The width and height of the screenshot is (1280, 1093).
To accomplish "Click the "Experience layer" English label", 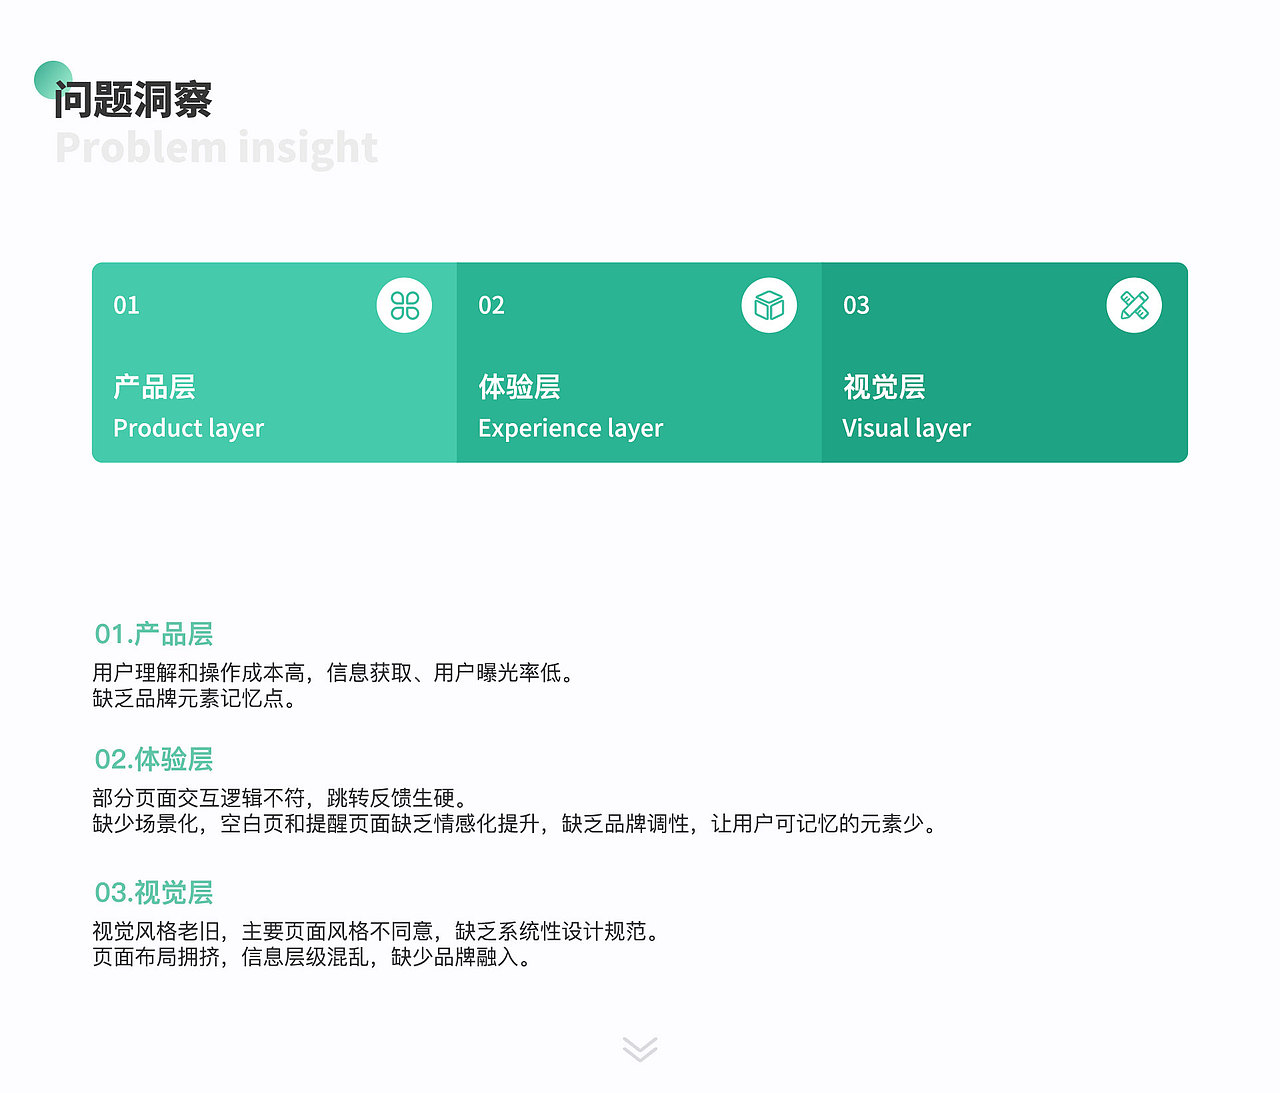I will 570,429.
